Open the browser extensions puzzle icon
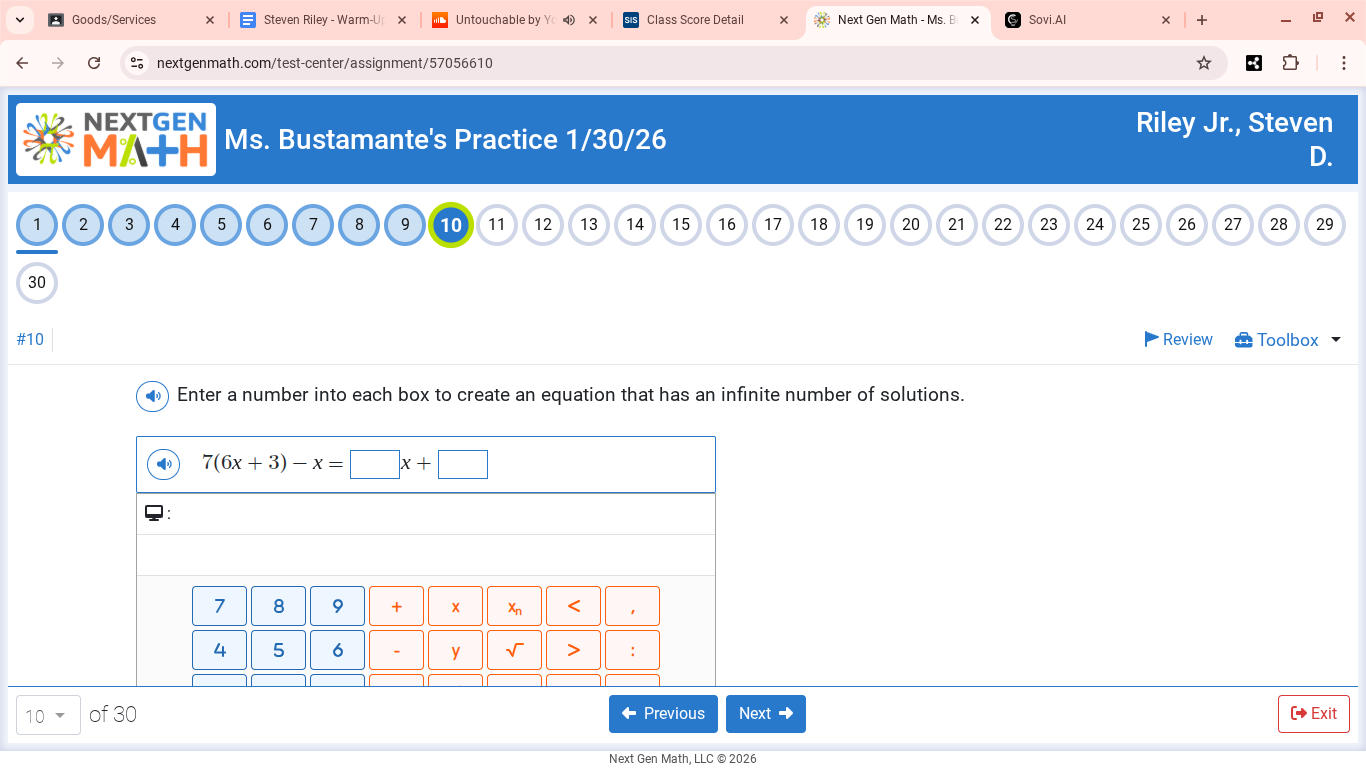Image resolution: width=1366 pixels, height=768 pixels. 1291,62
